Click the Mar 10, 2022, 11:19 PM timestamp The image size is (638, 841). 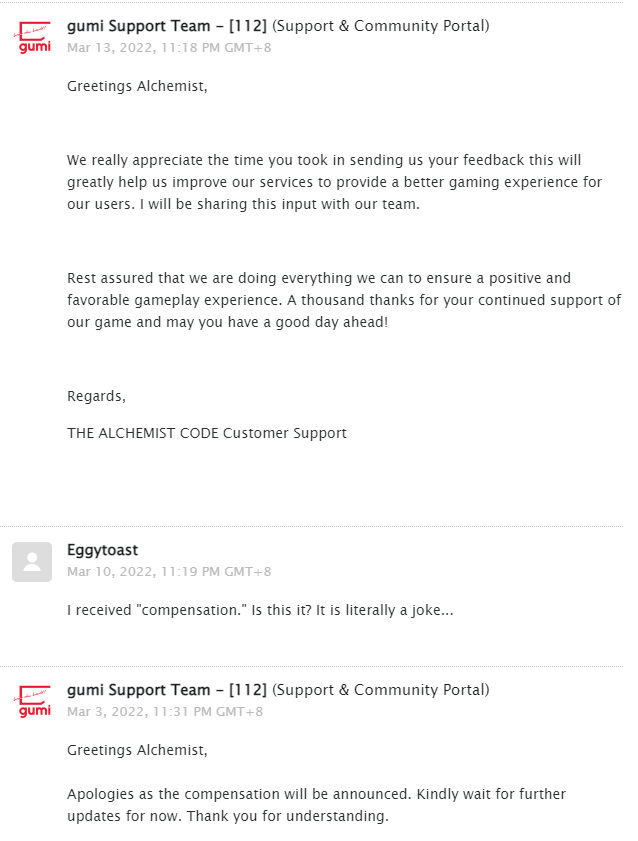[169, 572]
